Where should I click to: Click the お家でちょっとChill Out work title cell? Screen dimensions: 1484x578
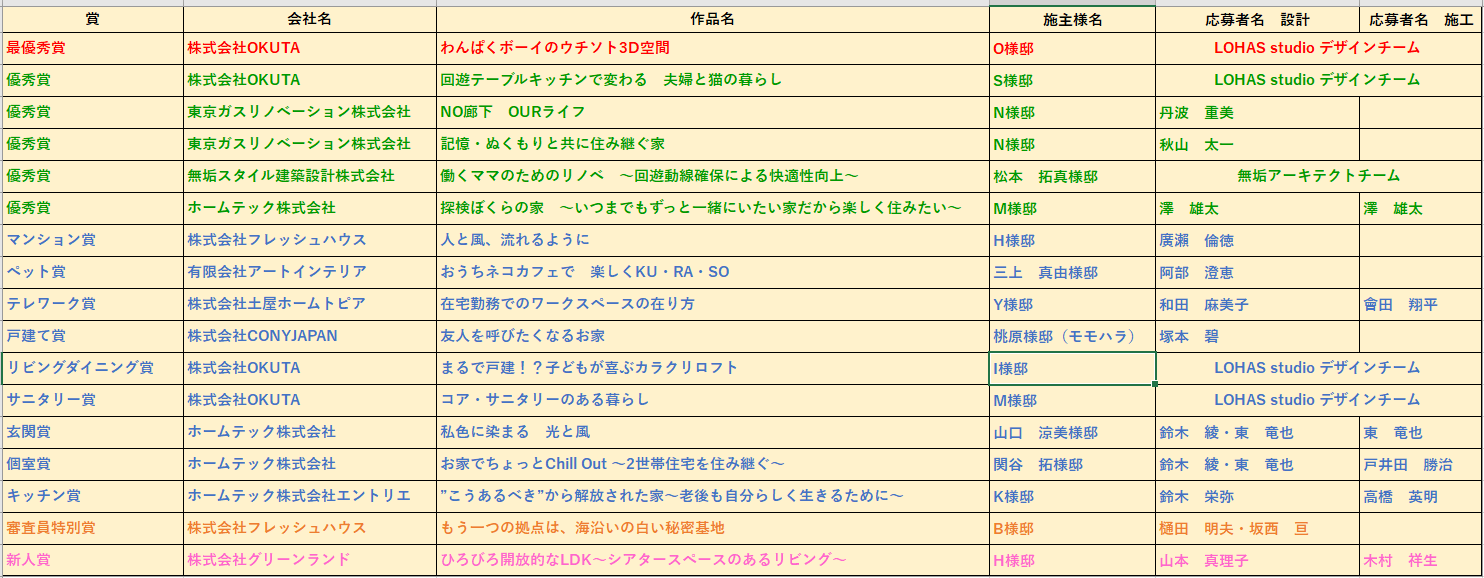point(713,464)
